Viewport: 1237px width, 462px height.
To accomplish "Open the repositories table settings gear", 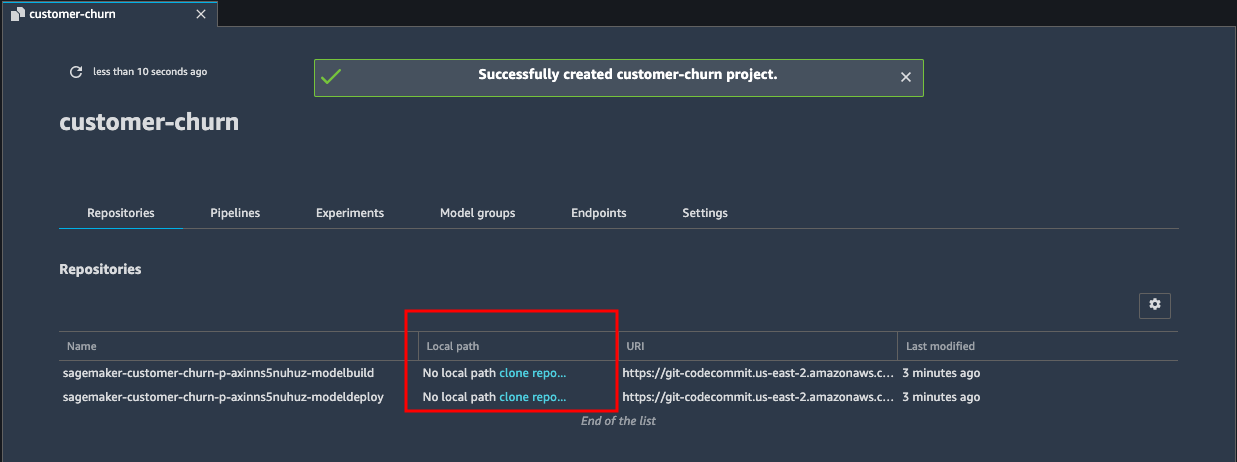I will (x=1155, y=305).
